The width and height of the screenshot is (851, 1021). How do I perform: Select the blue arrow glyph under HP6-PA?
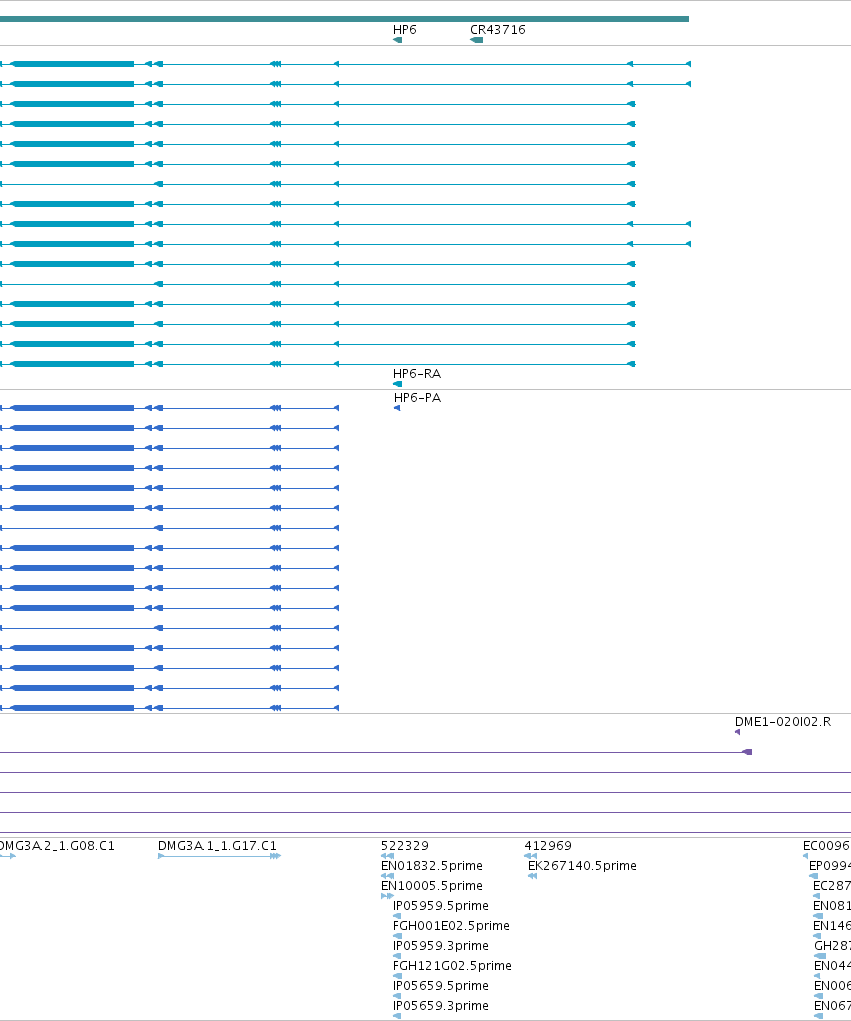pos(397,408)
